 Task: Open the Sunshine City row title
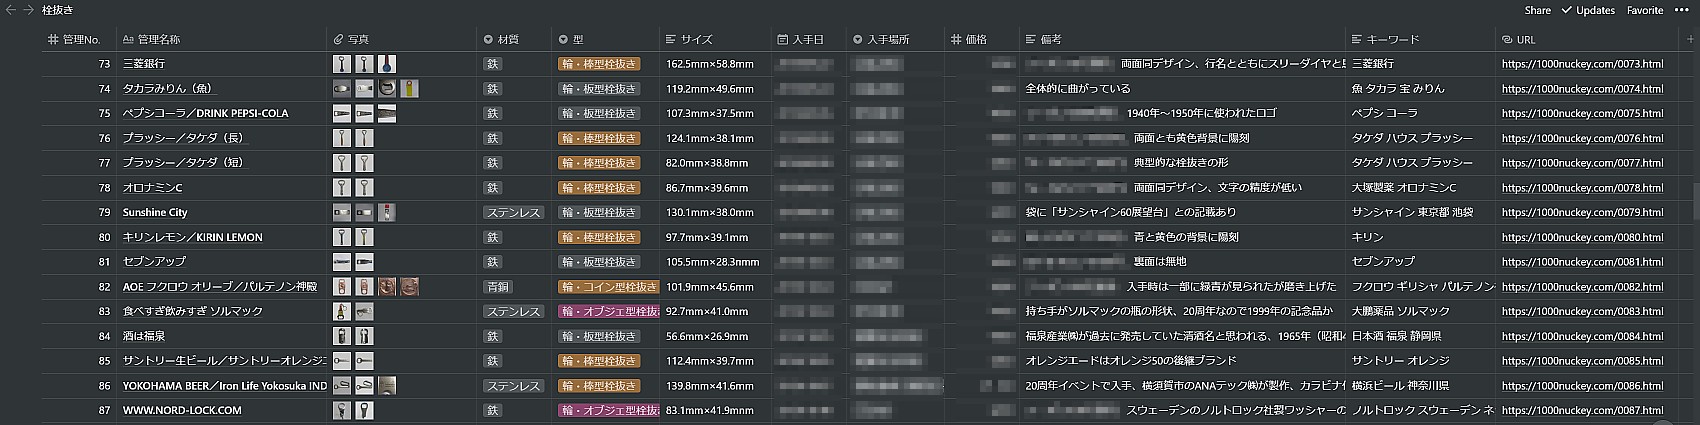click(155, 213)
